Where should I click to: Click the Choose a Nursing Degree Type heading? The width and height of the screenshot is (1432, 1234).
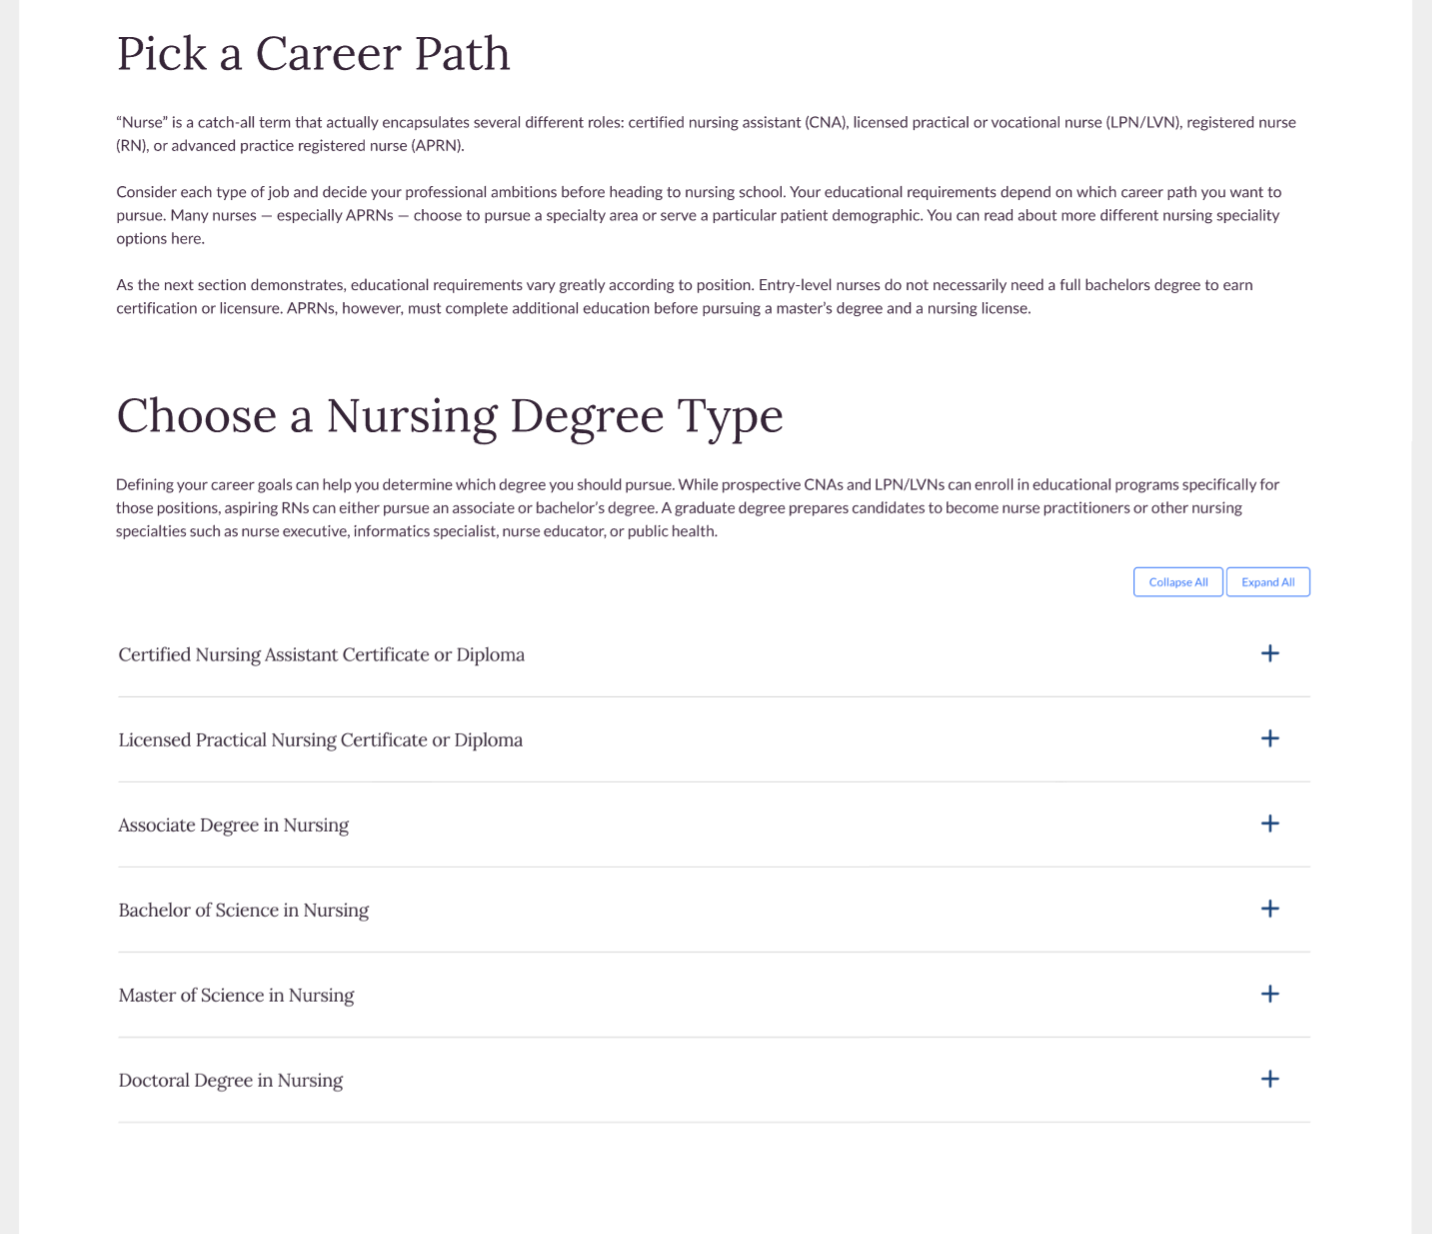coord(449,415)
